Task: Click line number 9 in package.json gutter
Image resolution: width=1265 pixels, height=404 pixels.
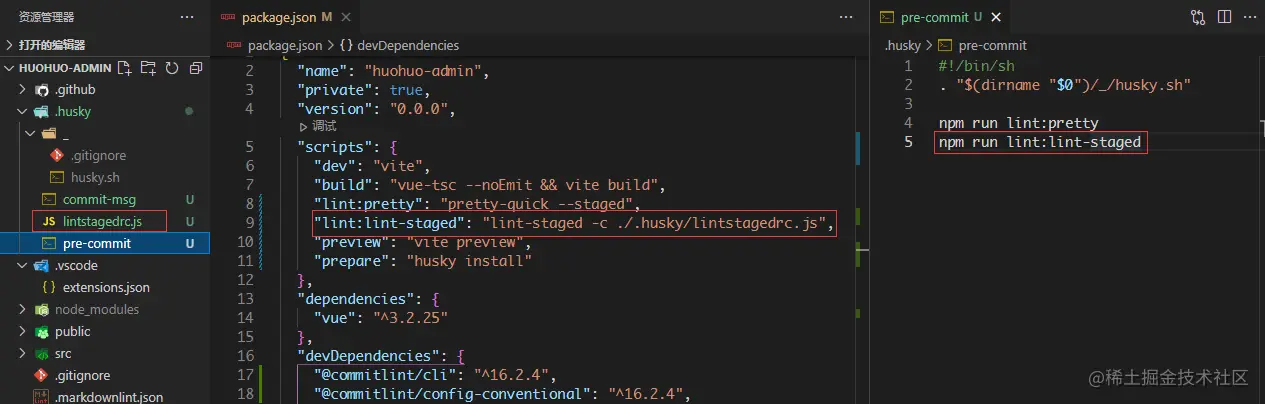Action: click(249, 224)
